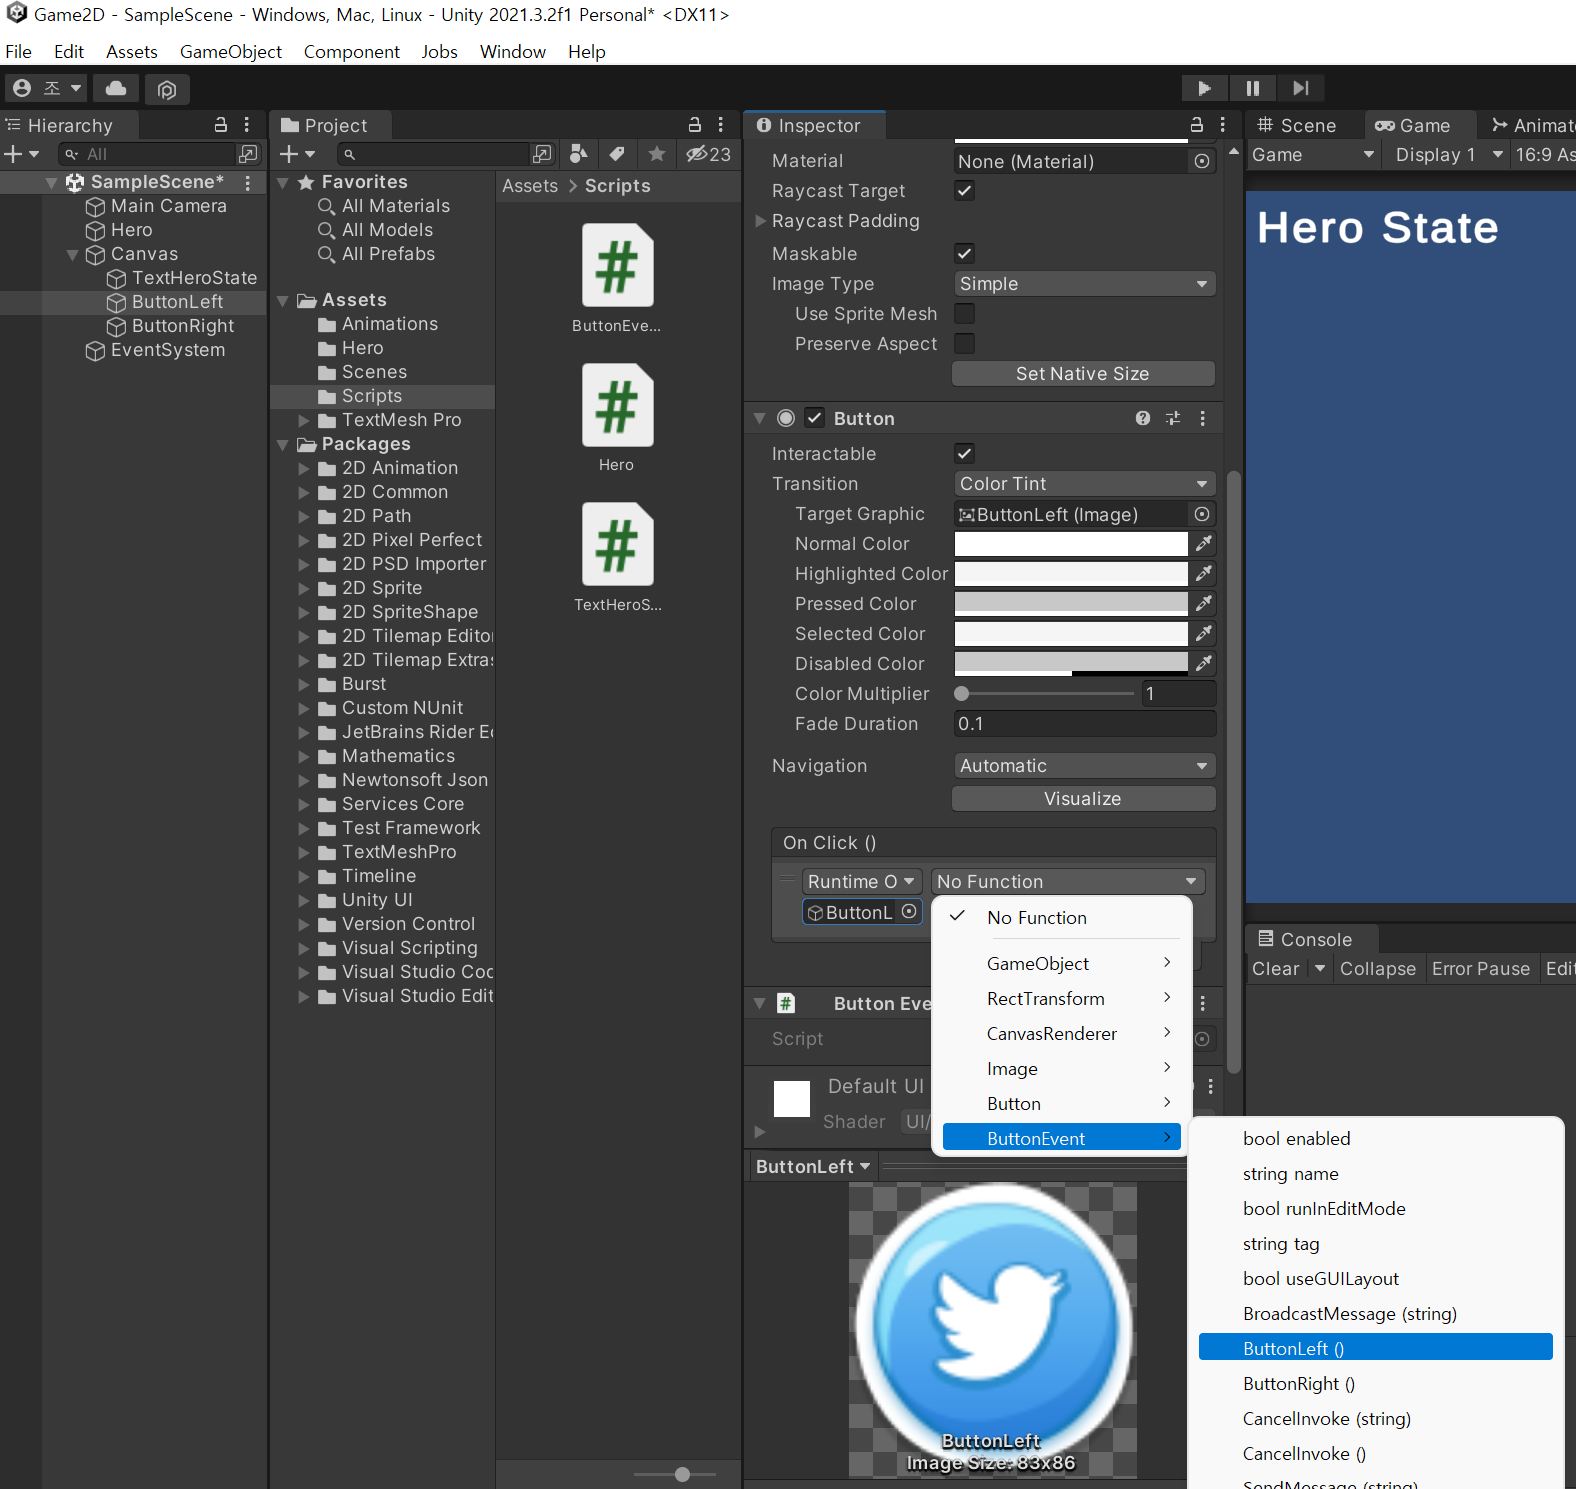Open the No Function dropdown

tap(1067, 881)
